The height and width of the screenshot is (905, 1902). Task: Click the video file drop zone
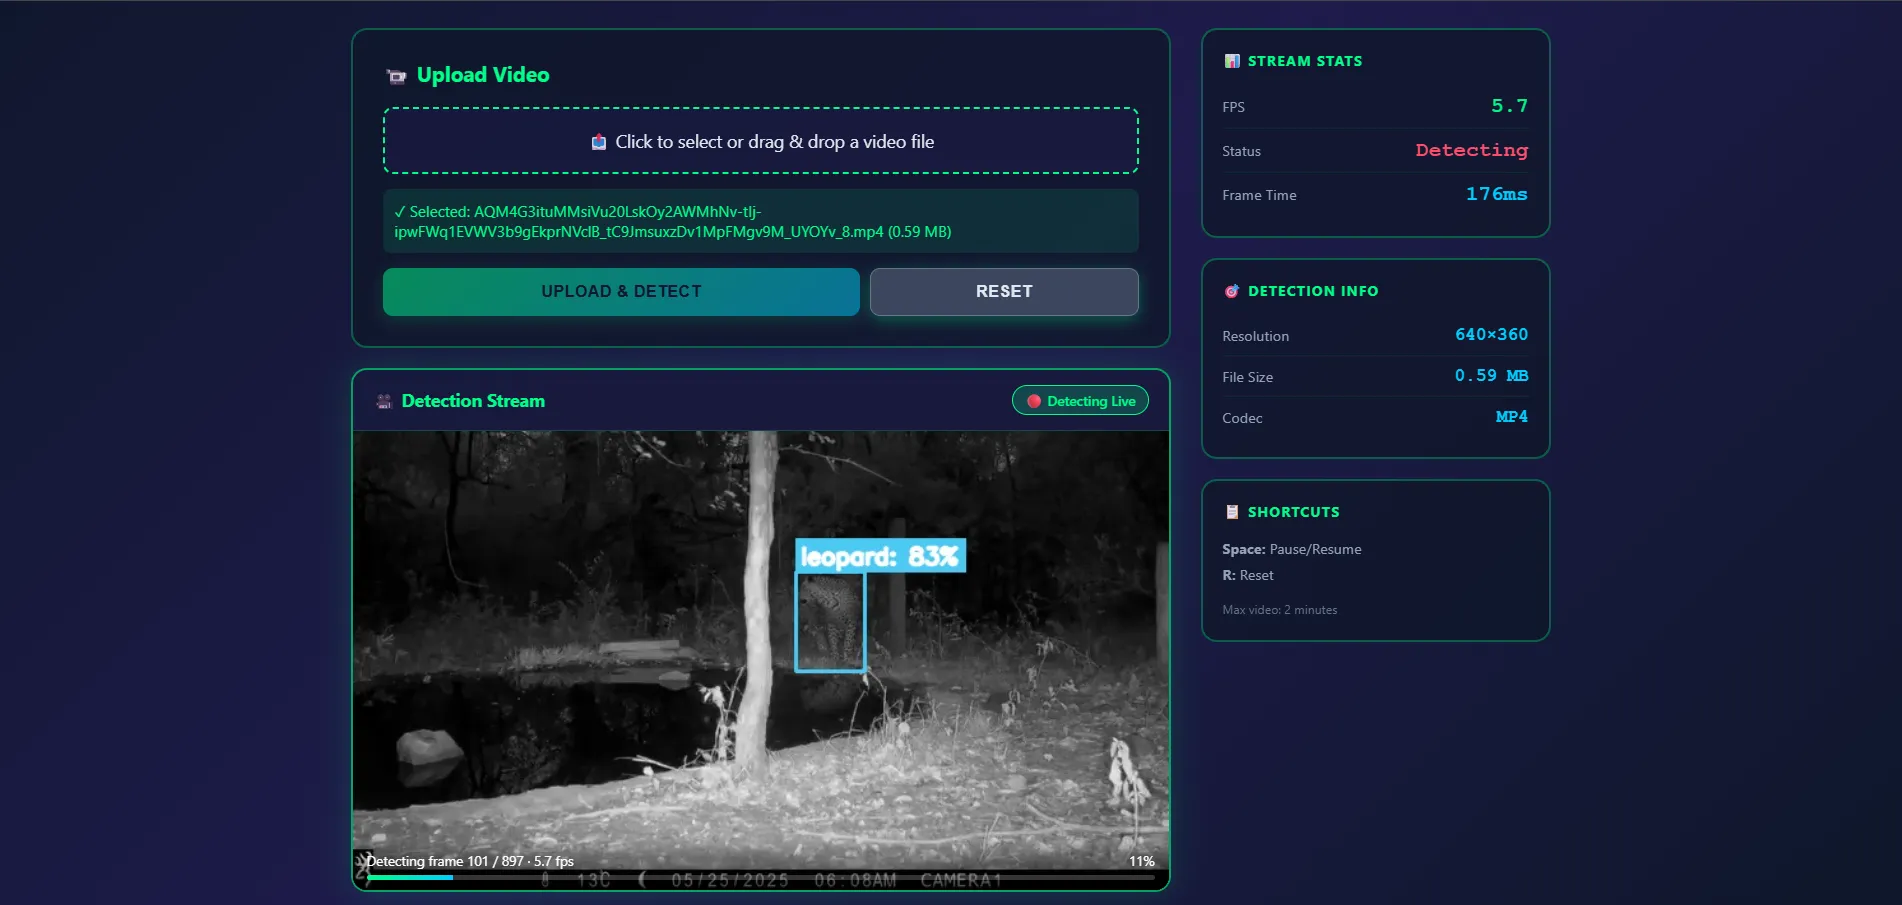(761, 141)
